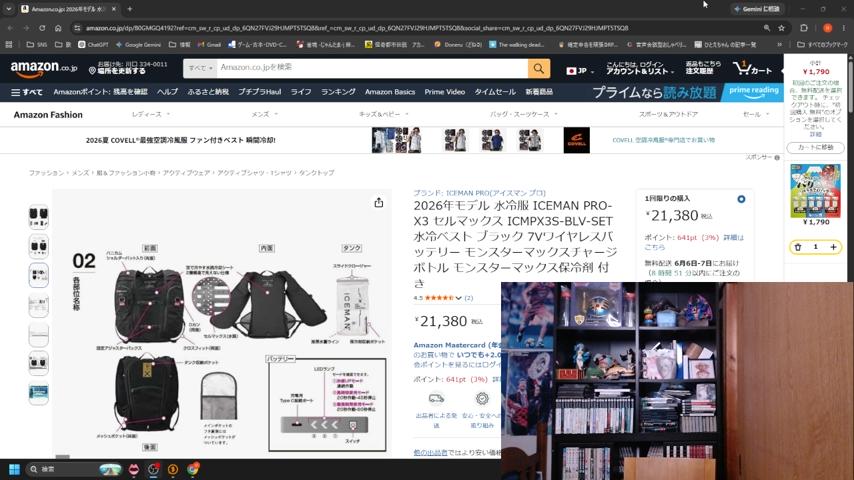The image size is (854, 480).
Task: Expand the レディース fashion menu
Action: (x=151, y=114)
